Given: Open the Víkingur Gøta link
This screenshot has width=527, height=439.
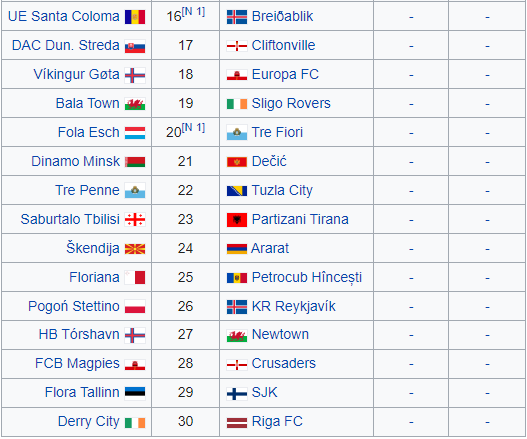Looking at the screenshot, I should click(76, 75).
